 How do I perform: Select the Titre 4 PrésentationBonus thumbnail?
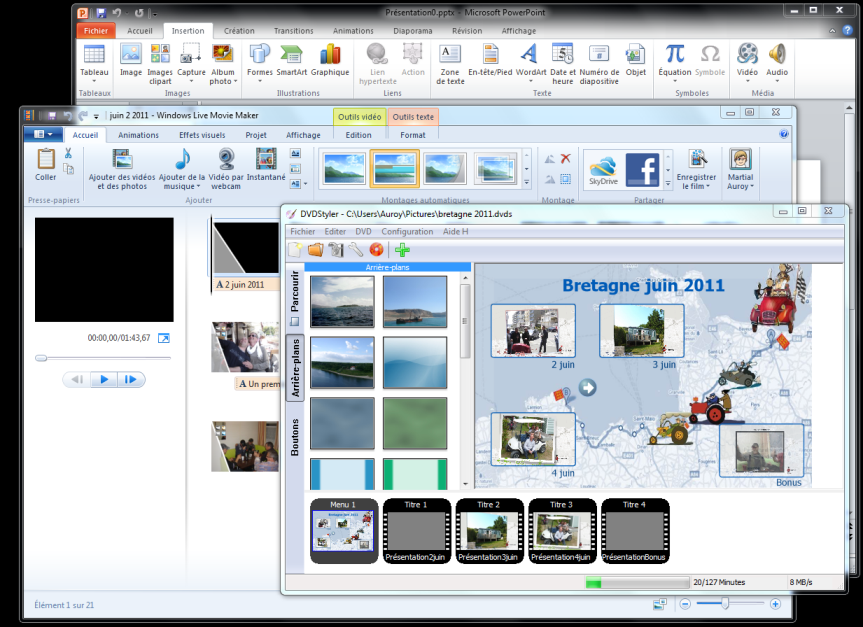tap(634, 531)
